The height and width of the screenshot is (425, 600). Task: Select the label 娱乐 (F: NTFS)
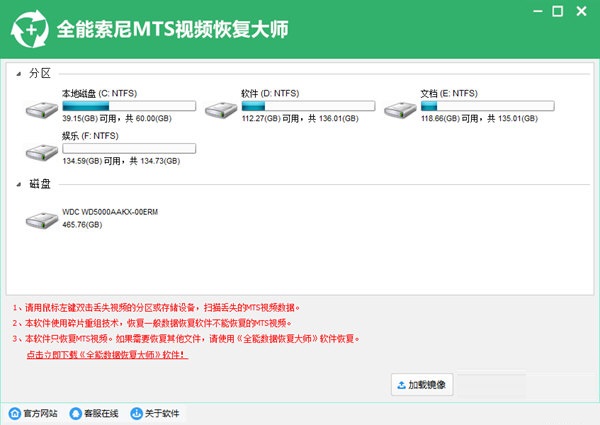coord(90,136)
